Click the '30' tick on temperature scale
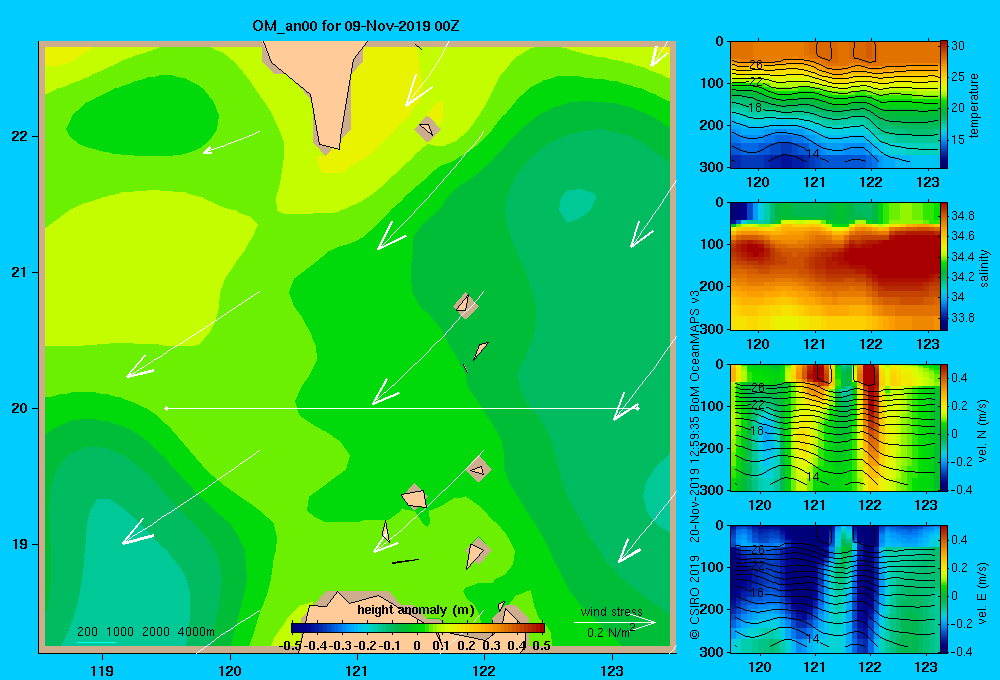 pos(958,46)
